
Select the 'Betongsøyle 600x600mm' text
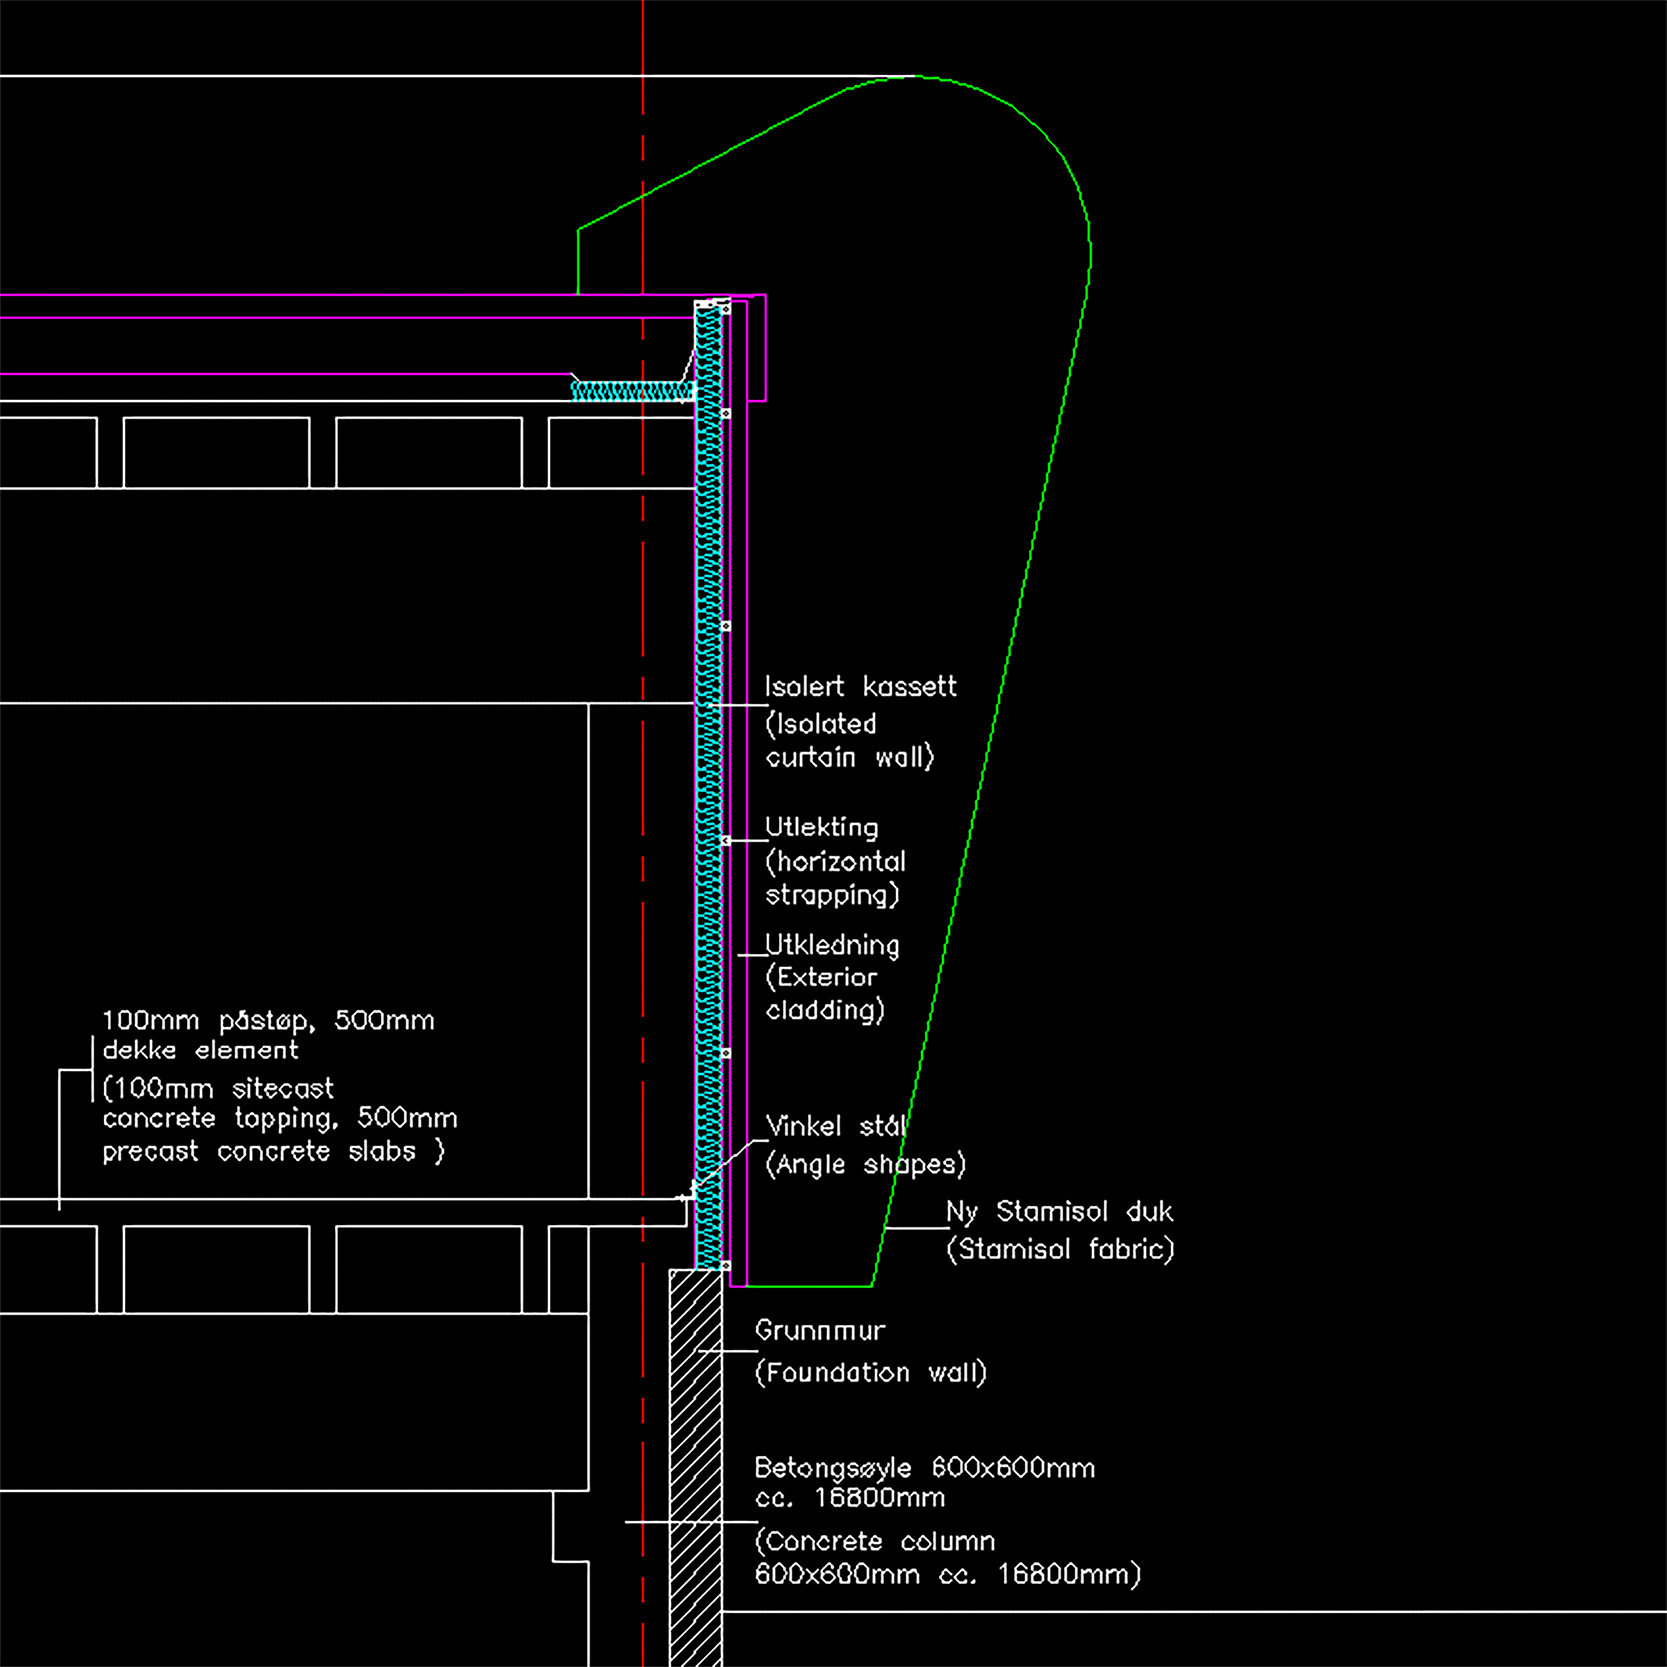click(925, 1468)
